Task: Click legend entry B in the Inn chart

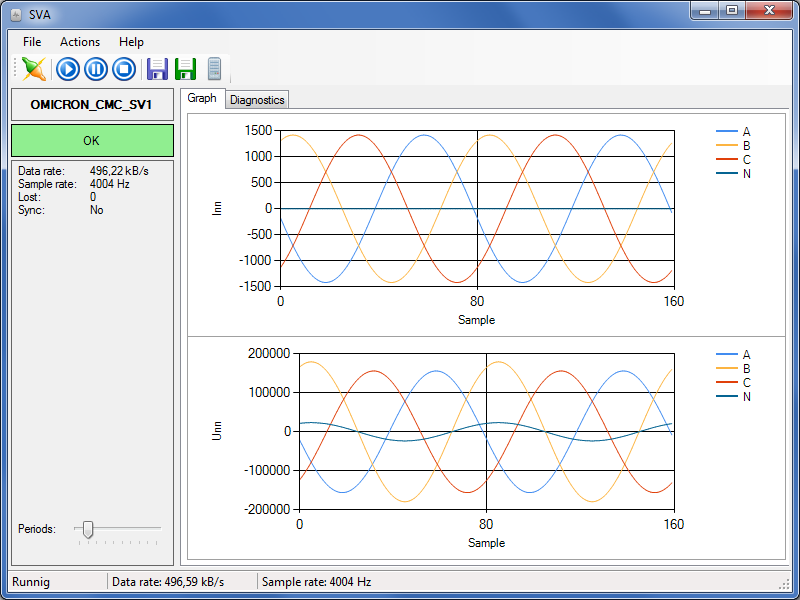Action: (x=733, y=145)
